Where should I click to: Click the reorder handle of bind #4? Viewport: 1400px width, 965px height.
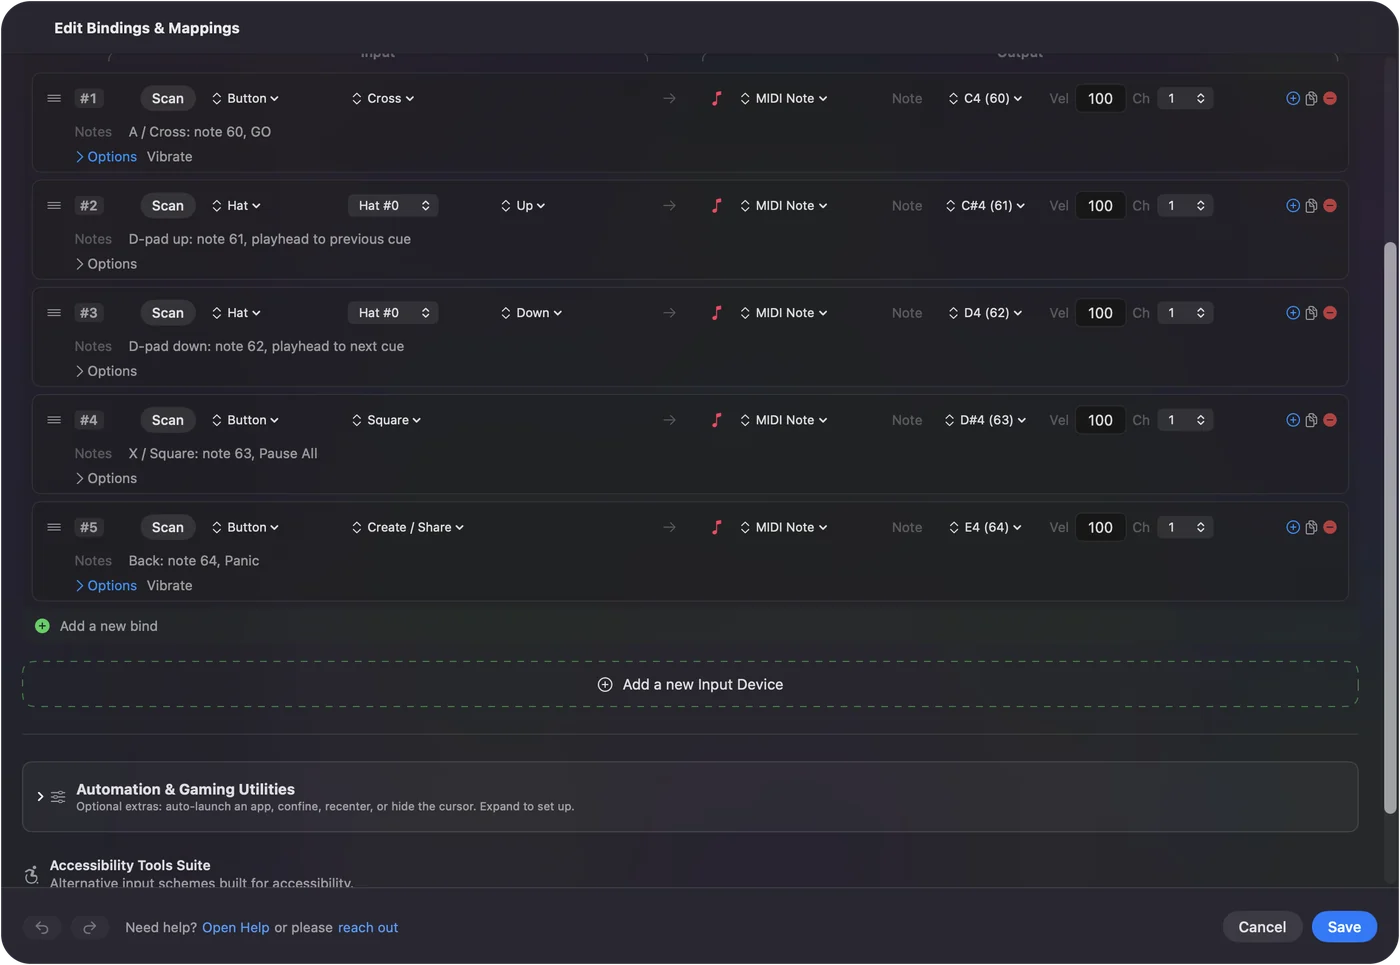tap(54, 420)
